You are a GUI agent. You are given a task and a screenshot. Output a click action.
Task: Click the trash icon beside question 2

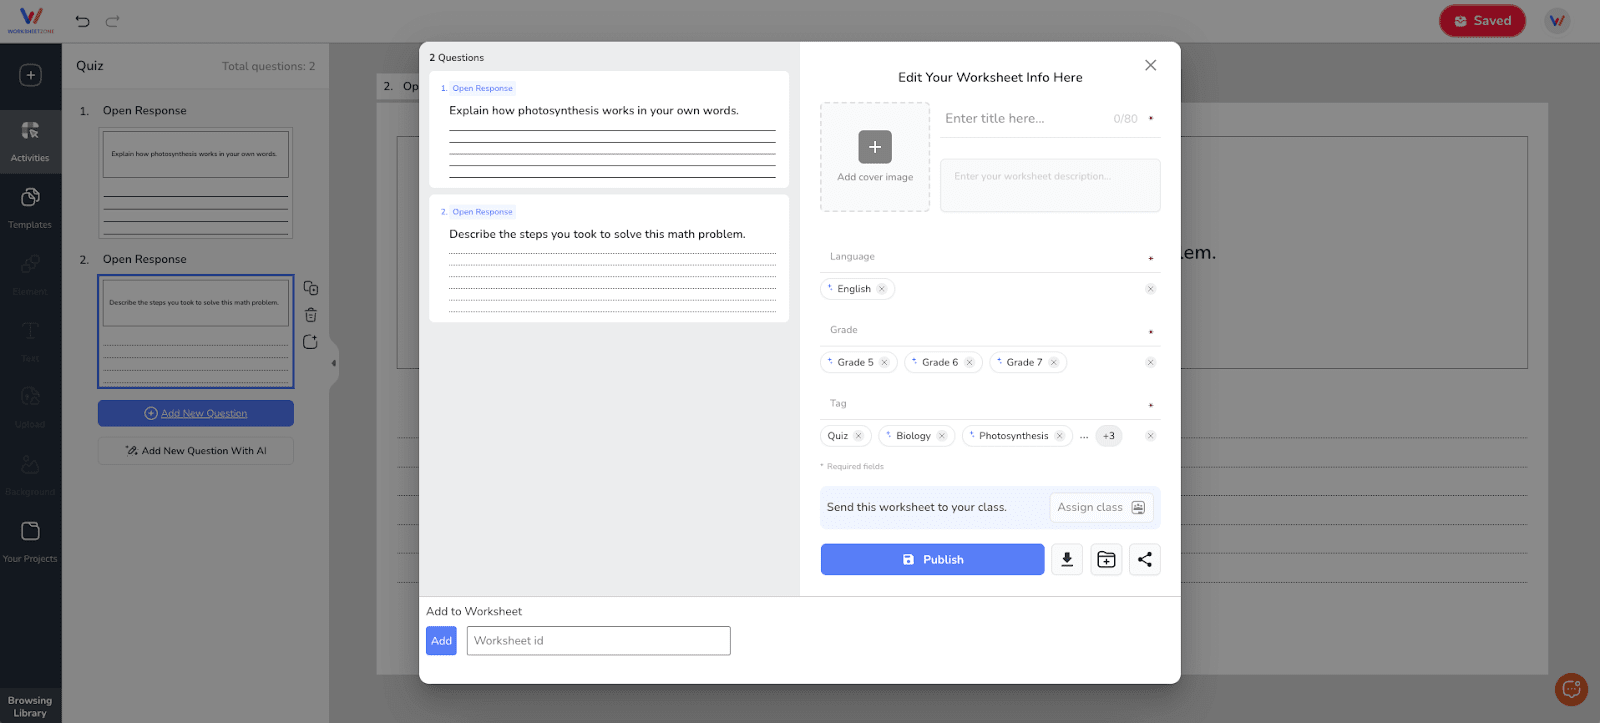coord(311,315)
